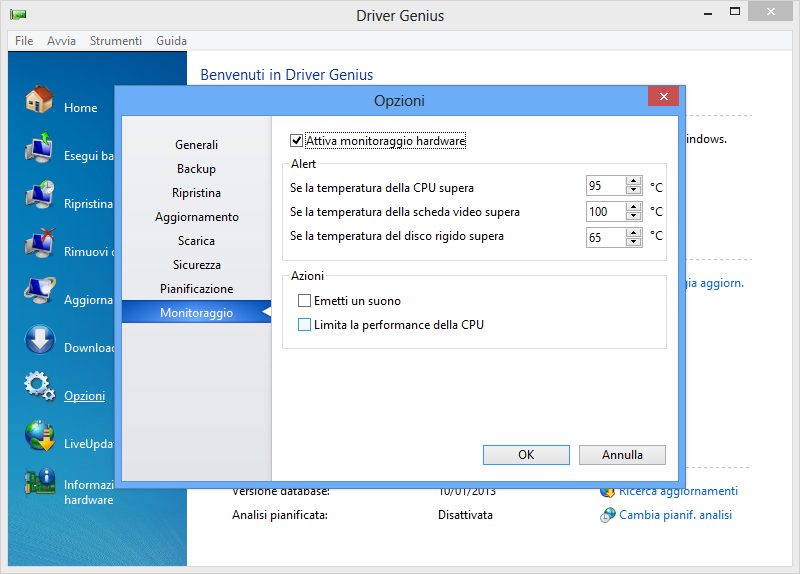Lower scheda video temperature limit down arrow
The image size is (800, 574).
click(634, 215)
